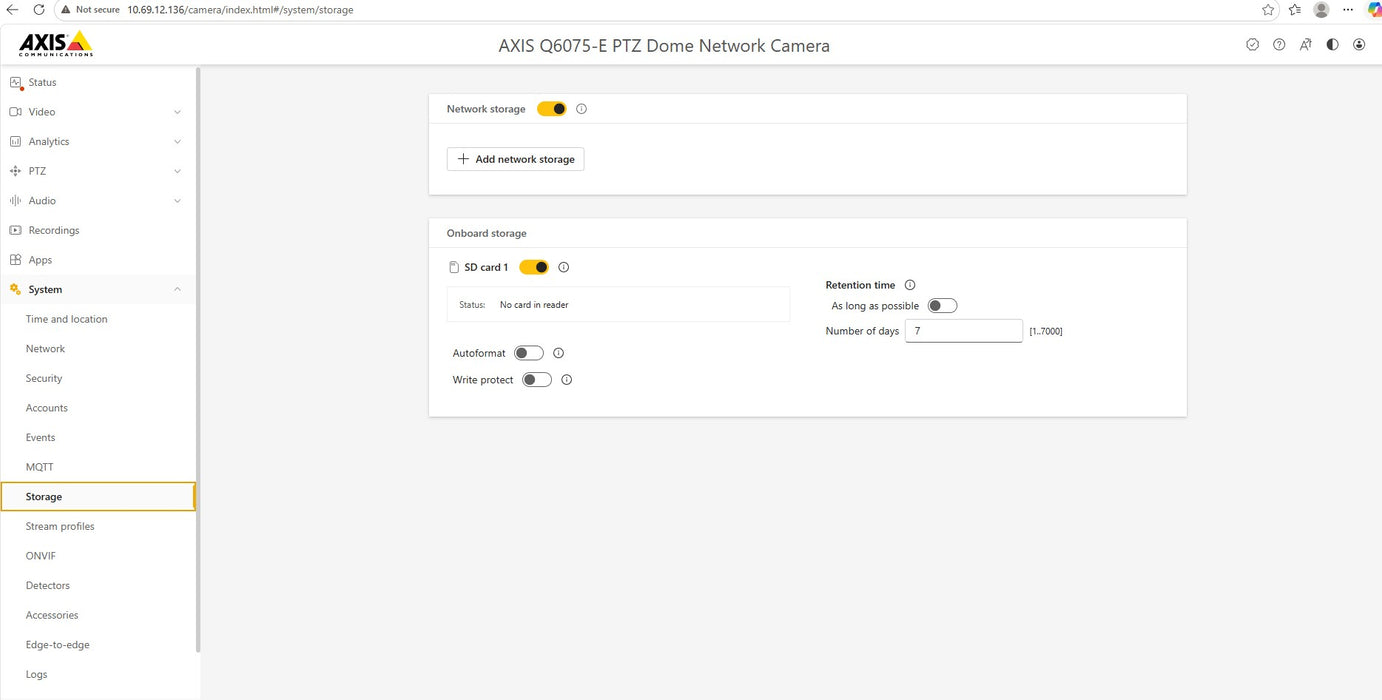Click the AXIS Communications logo
This screenshot has height=700, width=1382.
pyautogui.click(x=56, y=44)
